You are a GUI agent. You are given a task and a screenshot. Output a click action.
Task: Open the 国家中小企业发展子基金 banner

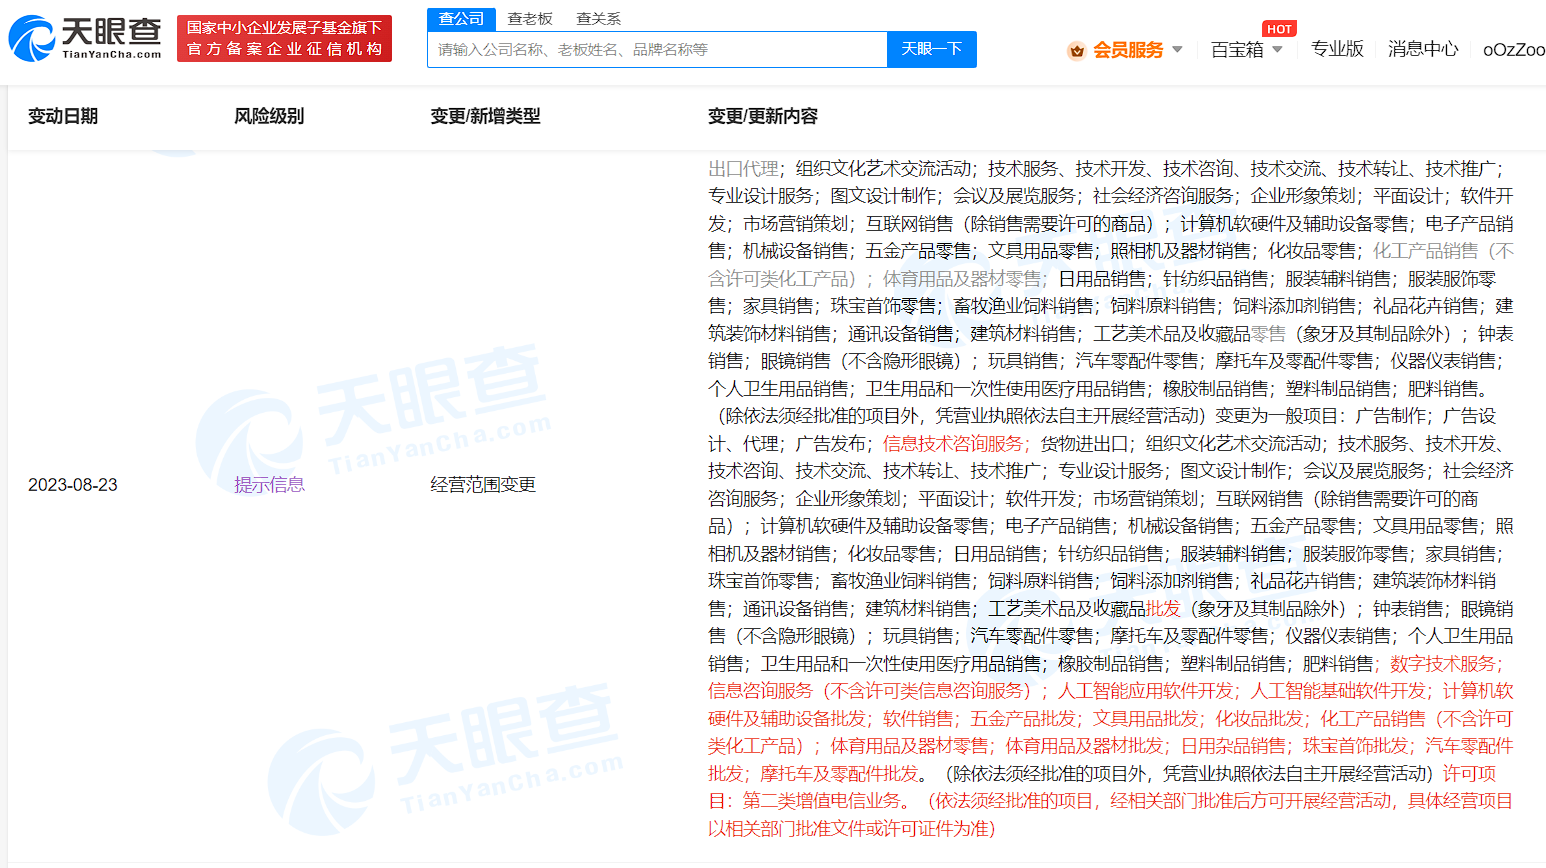(284, 38)
